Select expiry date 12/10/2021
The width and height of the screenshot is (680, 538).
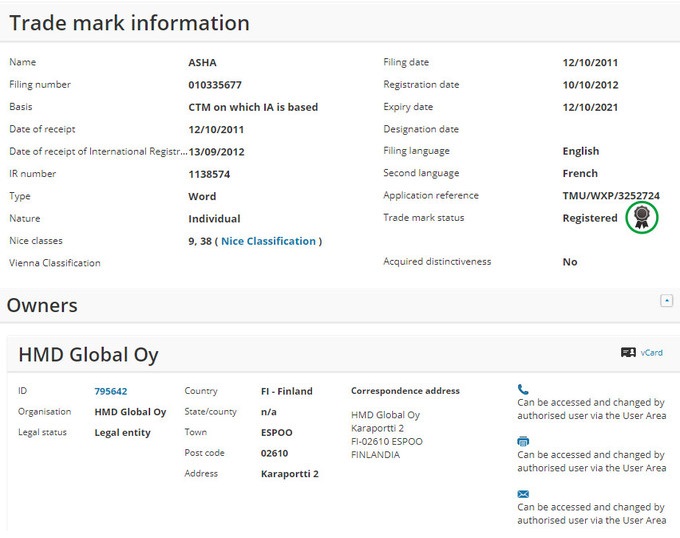pyautogui.click(x=590, y=107)
